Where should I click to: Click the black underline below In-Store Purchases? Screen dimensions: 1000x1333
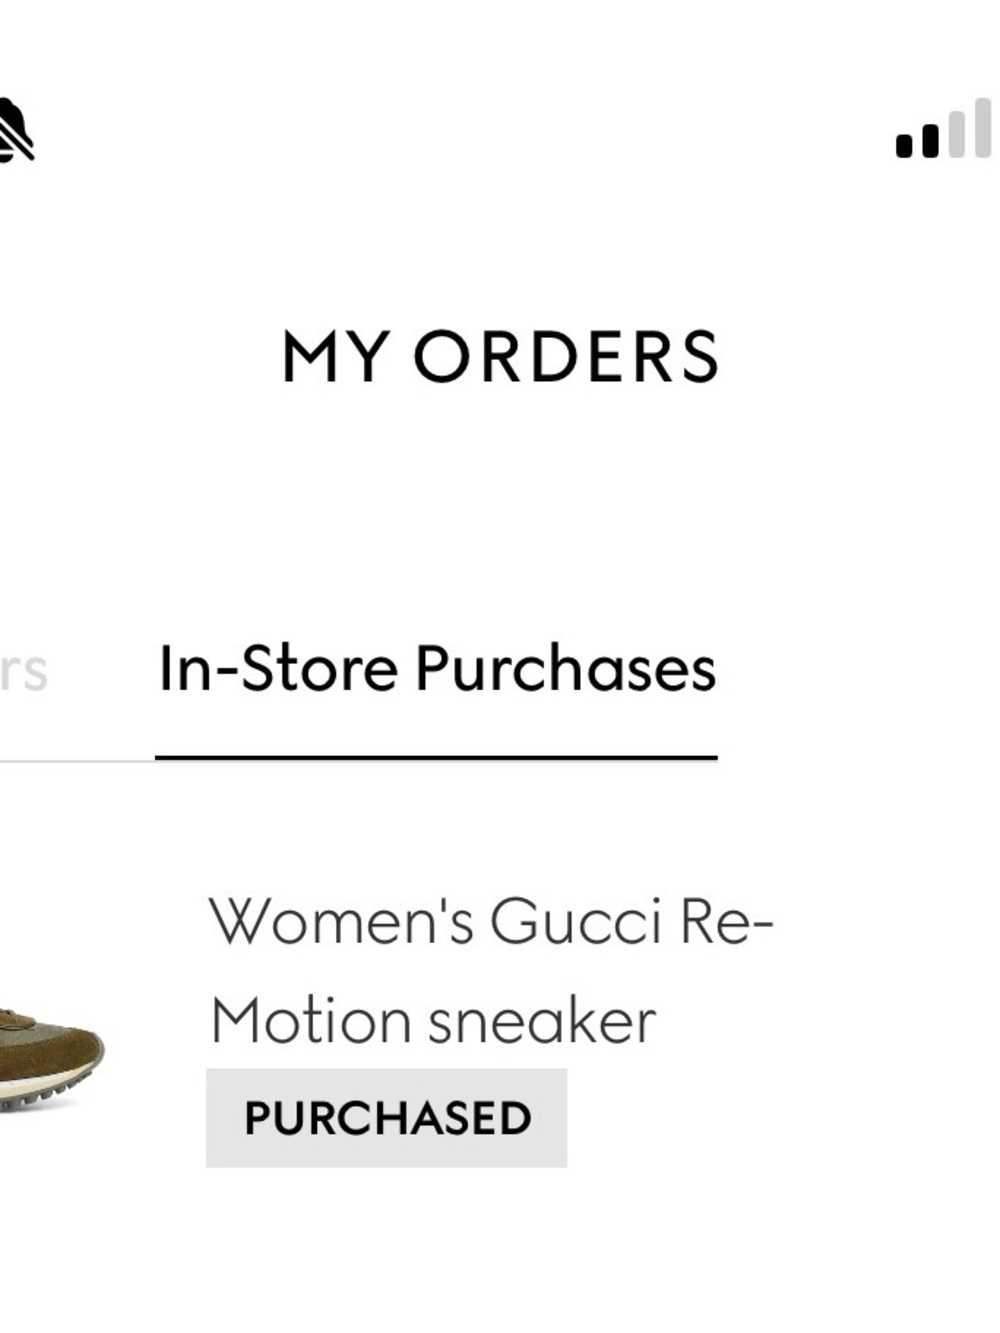pyautogui.click(x=436, y=758)
